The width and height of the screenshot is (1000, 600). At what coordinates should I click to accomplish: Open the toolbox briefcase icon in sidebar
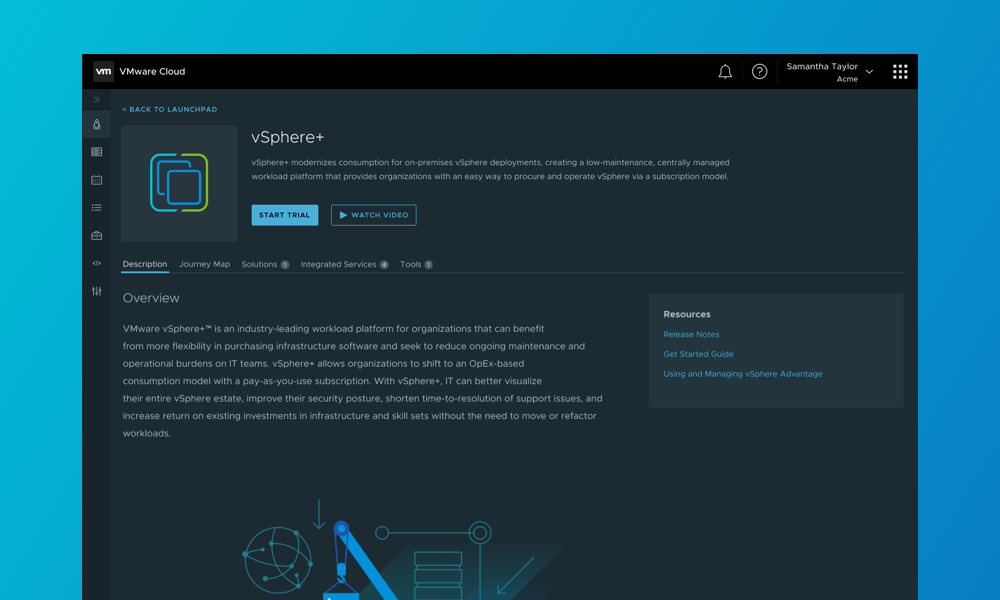tap(96, 235)
